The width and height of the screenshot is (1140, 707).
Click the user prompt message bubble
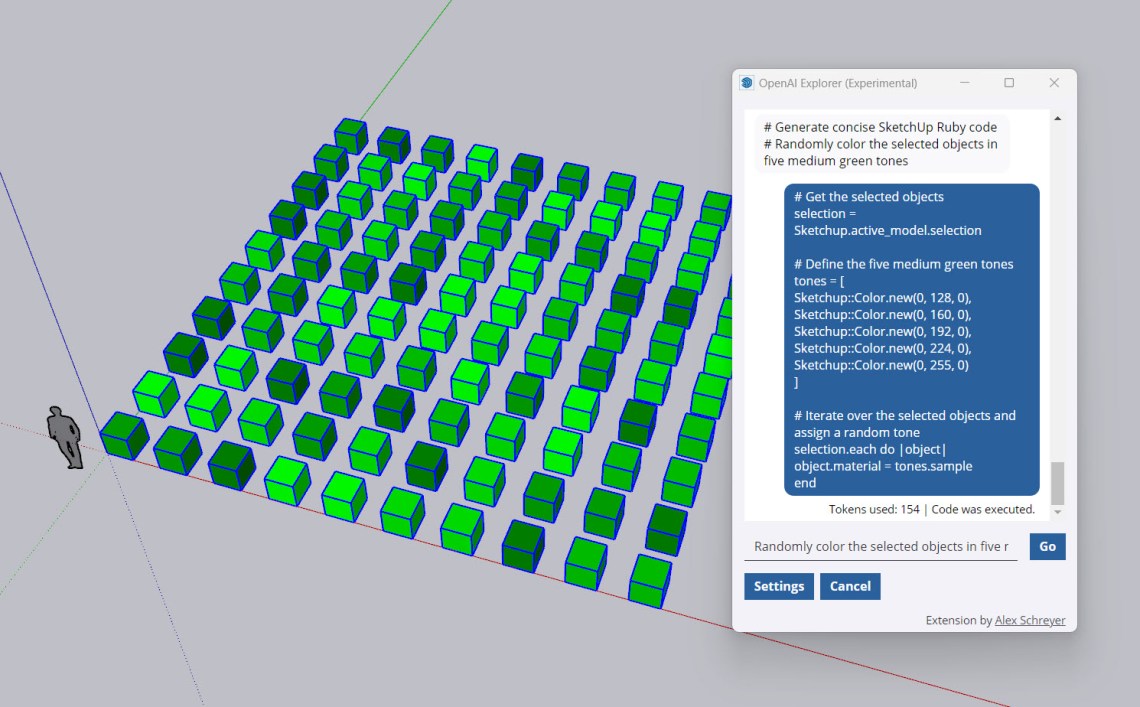(881, 144)
